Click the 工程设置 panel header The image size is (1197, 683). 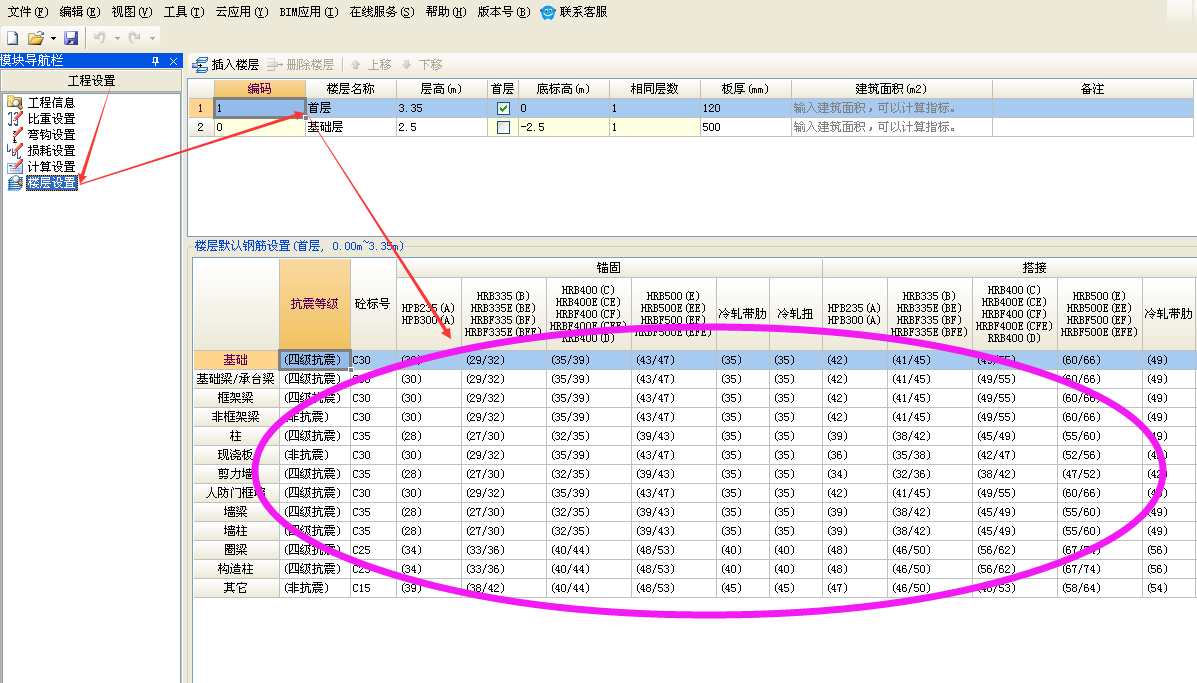click(91, 80)
